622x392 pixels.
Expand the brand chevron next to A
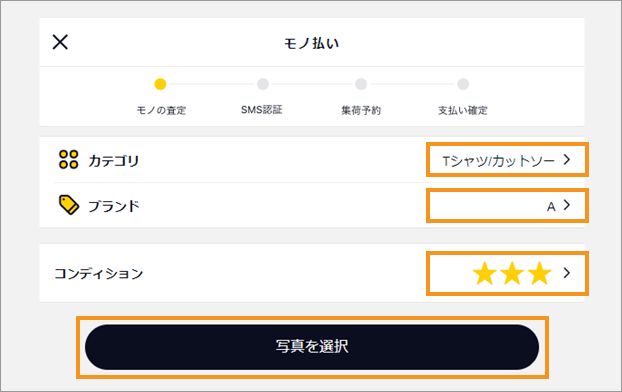tap(567, 205)
